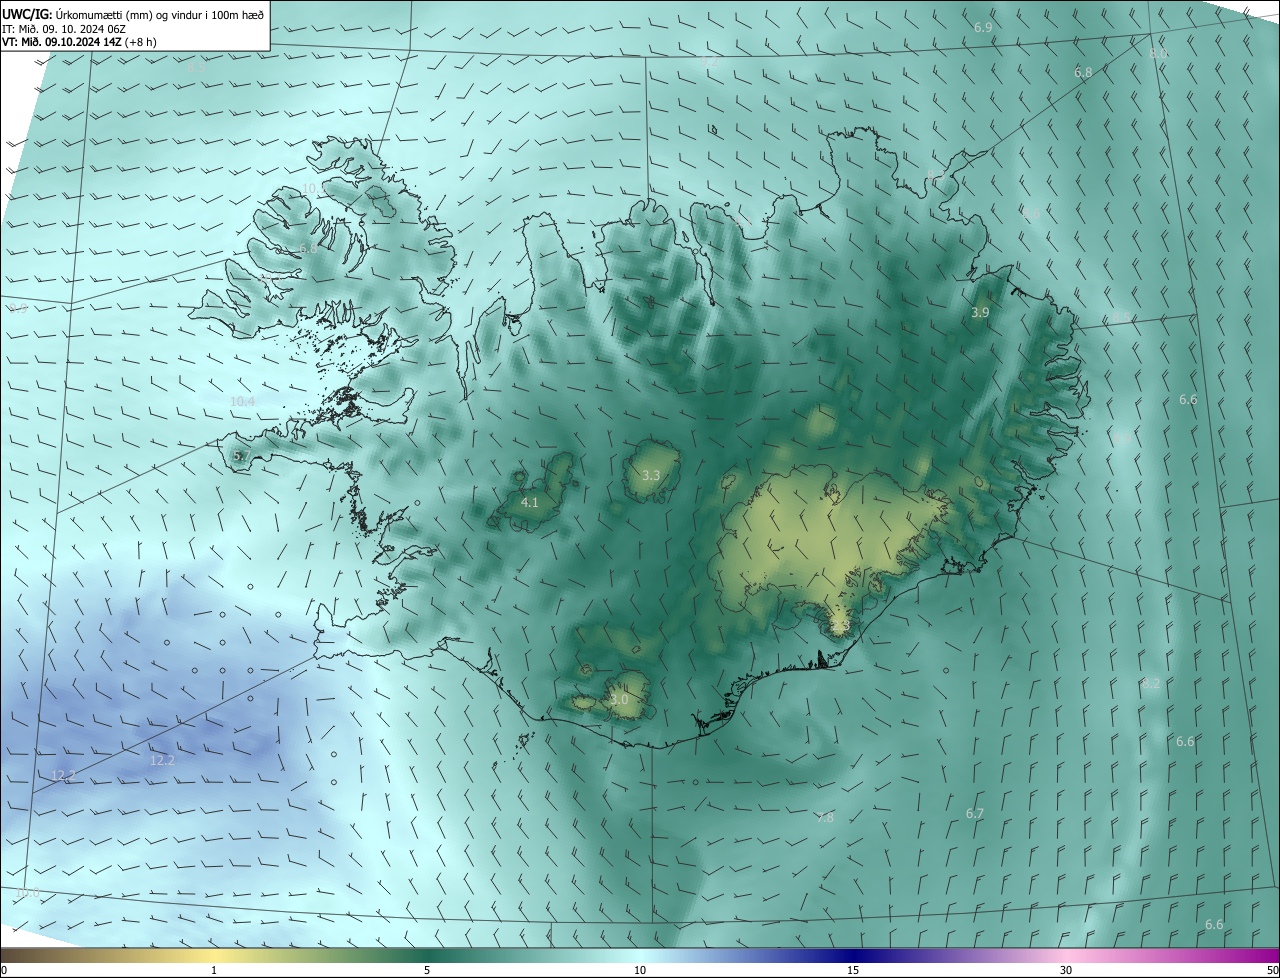
Task: Click the initial time line 'IT: Mið. 09. 10. 2024 06Z'
Action: click(64, 28)
